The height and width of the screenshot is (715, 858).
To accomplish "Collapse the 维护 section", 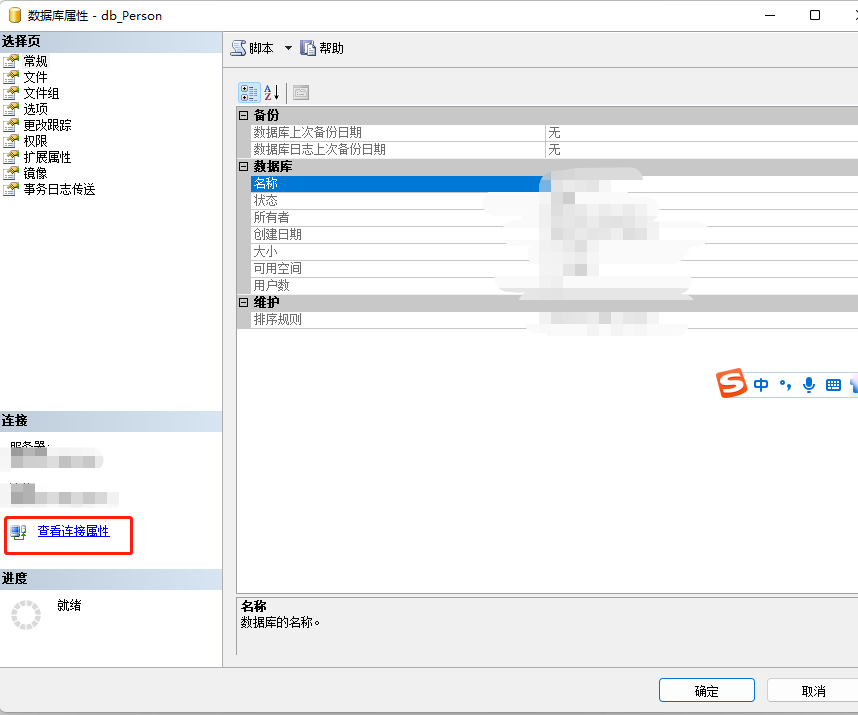I will tap(244, 303).
